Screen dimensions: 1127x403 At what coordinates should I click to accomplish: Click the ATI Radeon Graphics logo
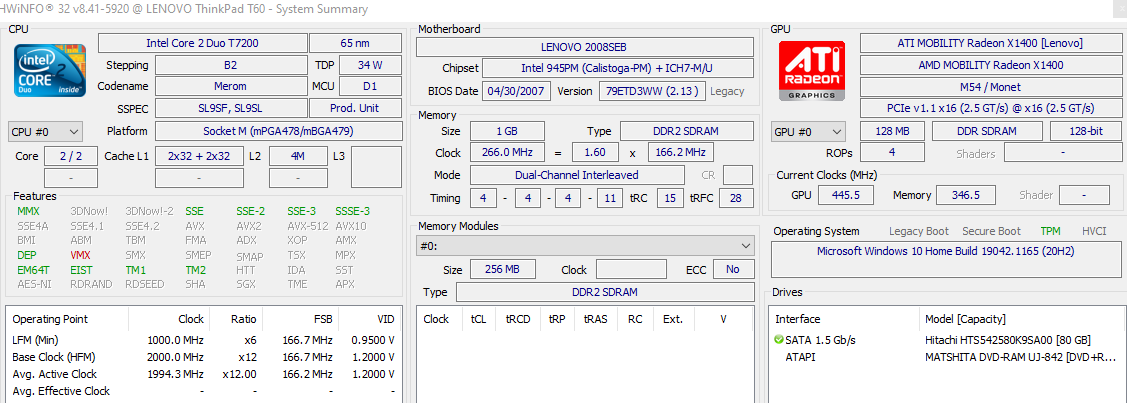tap(812, 70)
